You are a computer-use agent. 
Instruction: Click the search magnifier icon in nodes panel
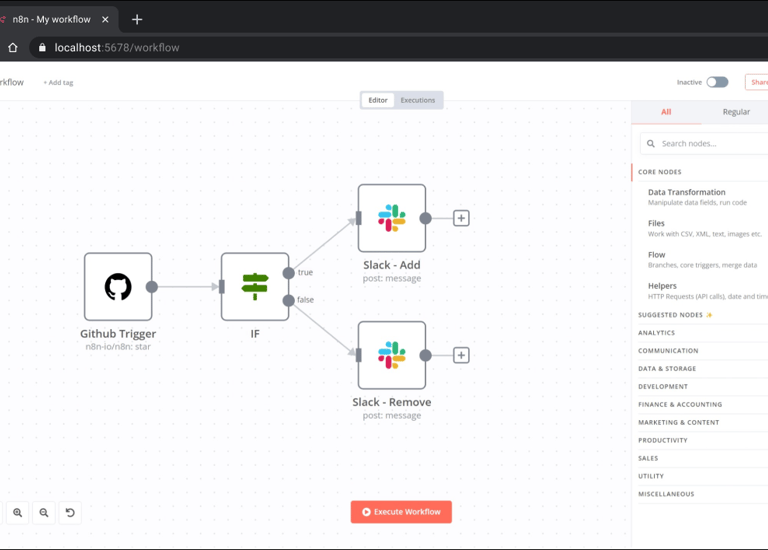click(650, 143)
